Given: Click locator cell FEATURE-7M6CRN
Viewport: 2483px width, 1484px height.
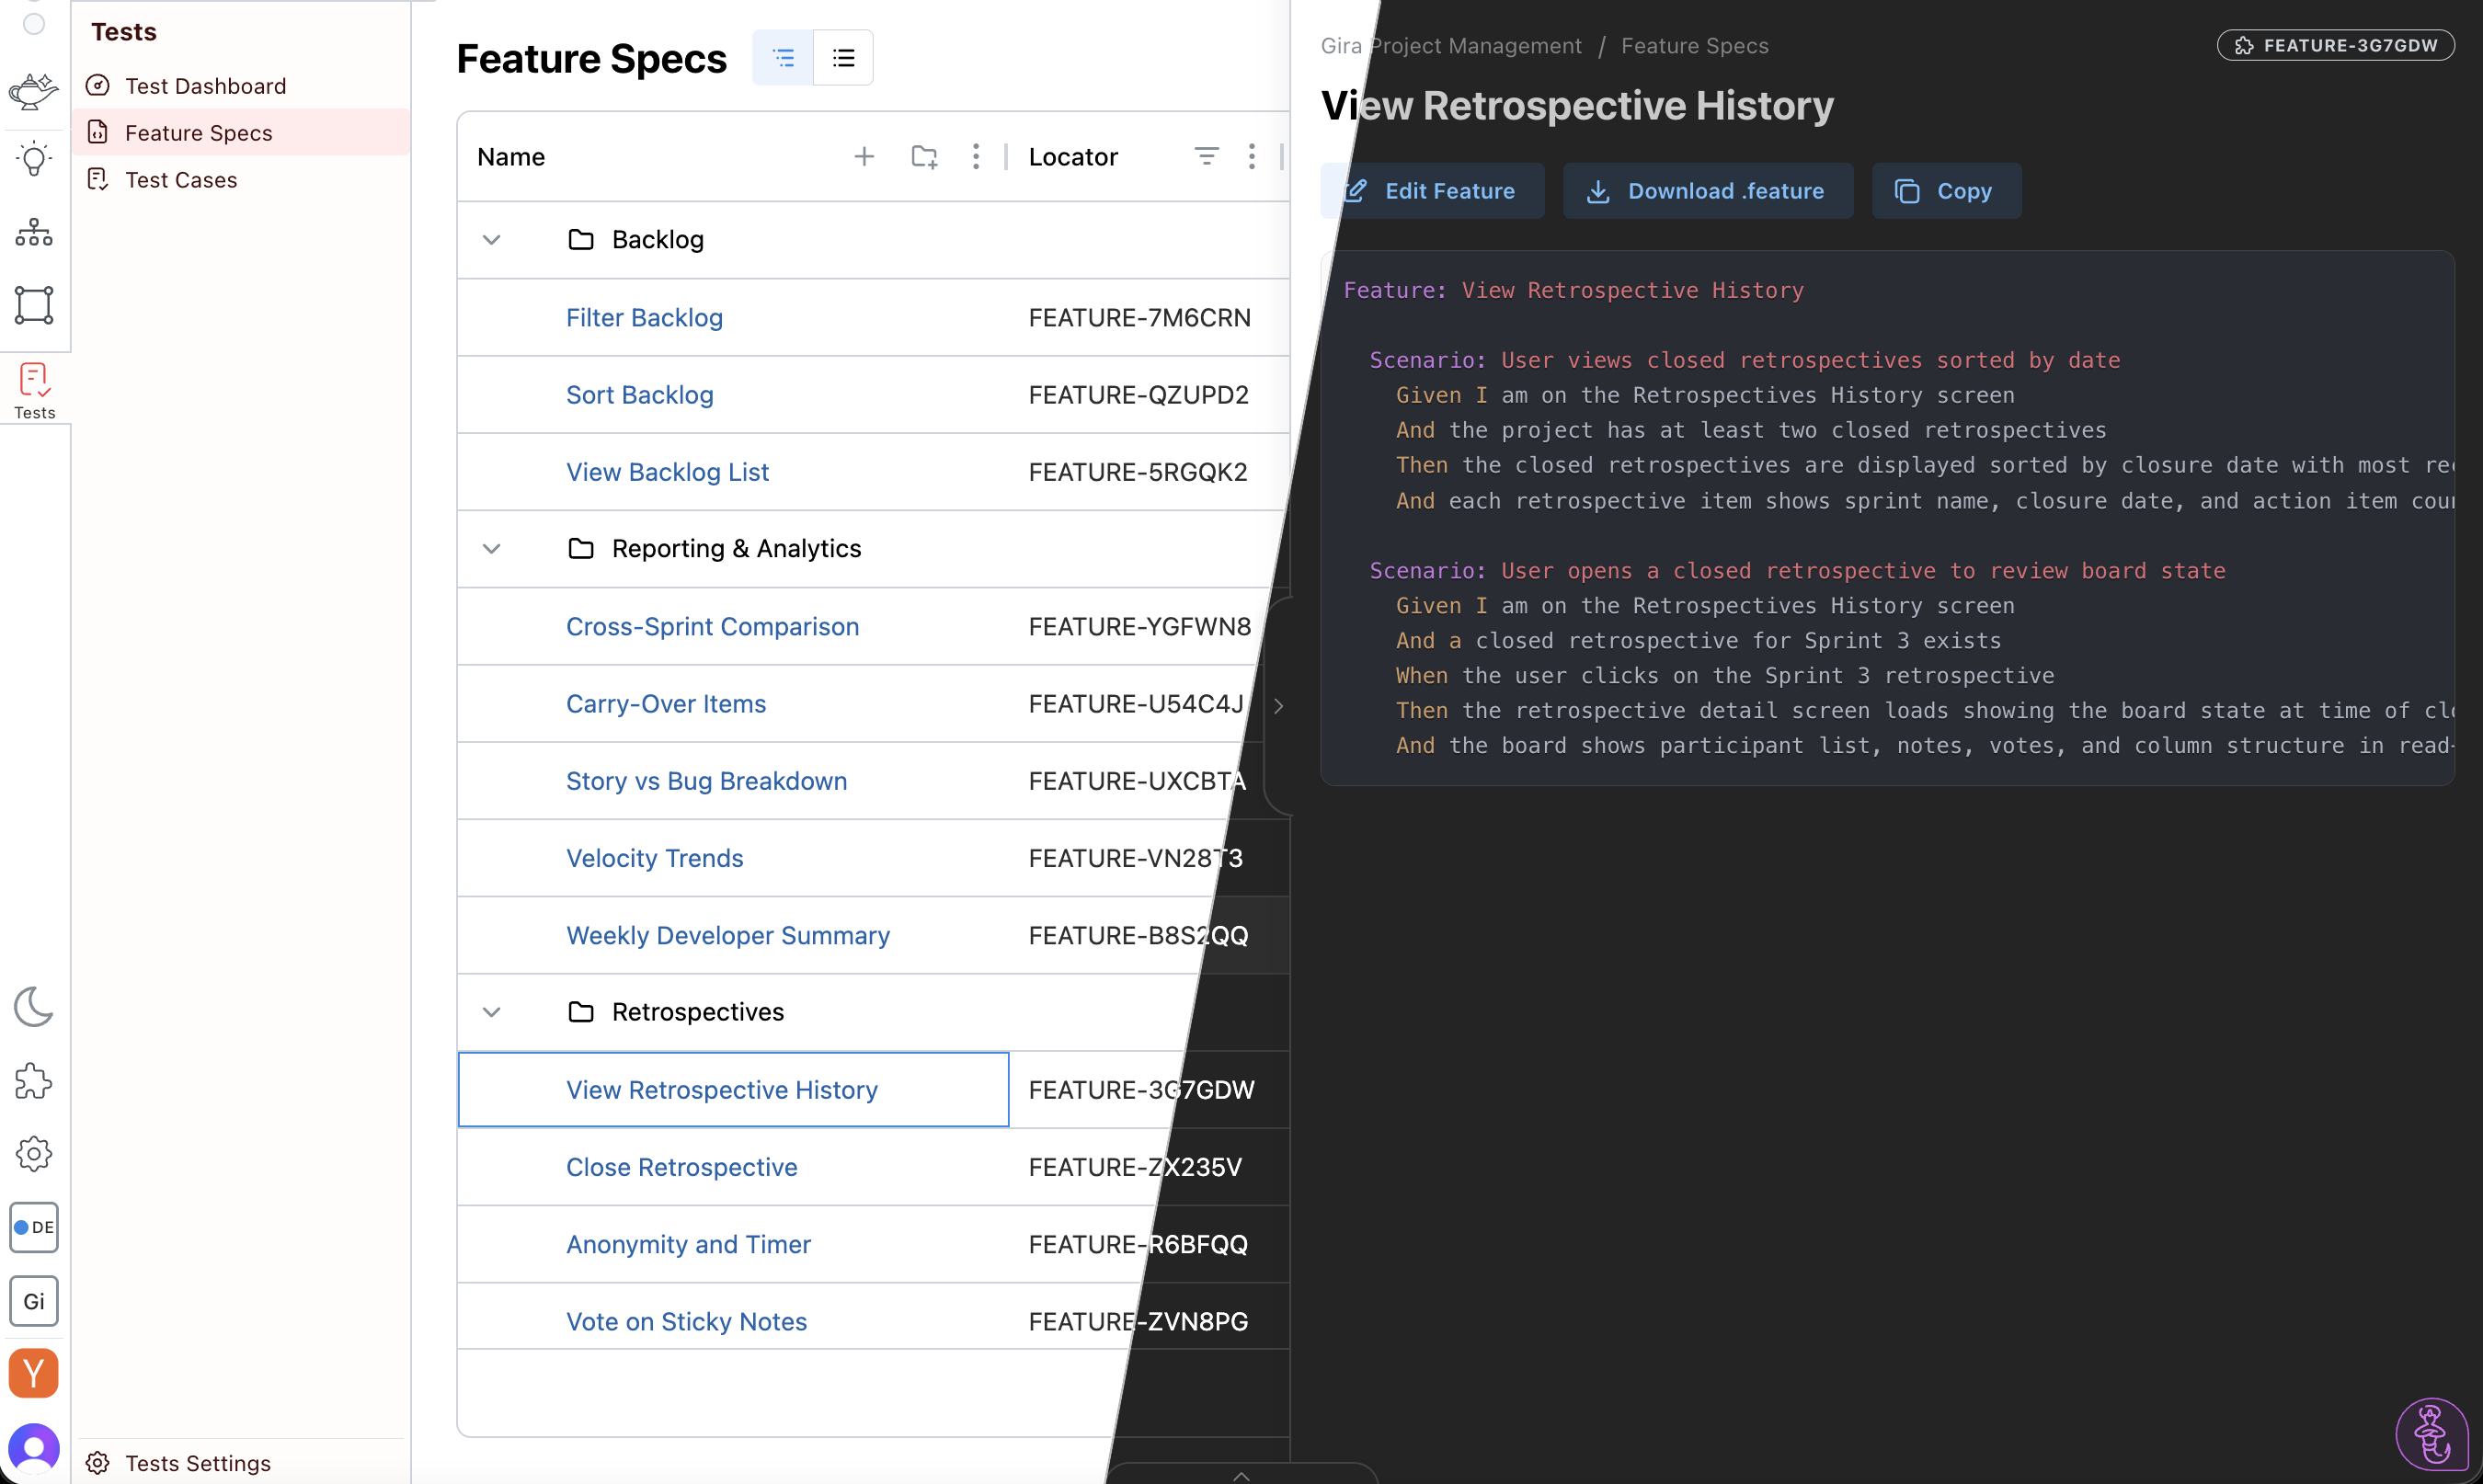Looking at the screenshot, I should coord(1139,318).
